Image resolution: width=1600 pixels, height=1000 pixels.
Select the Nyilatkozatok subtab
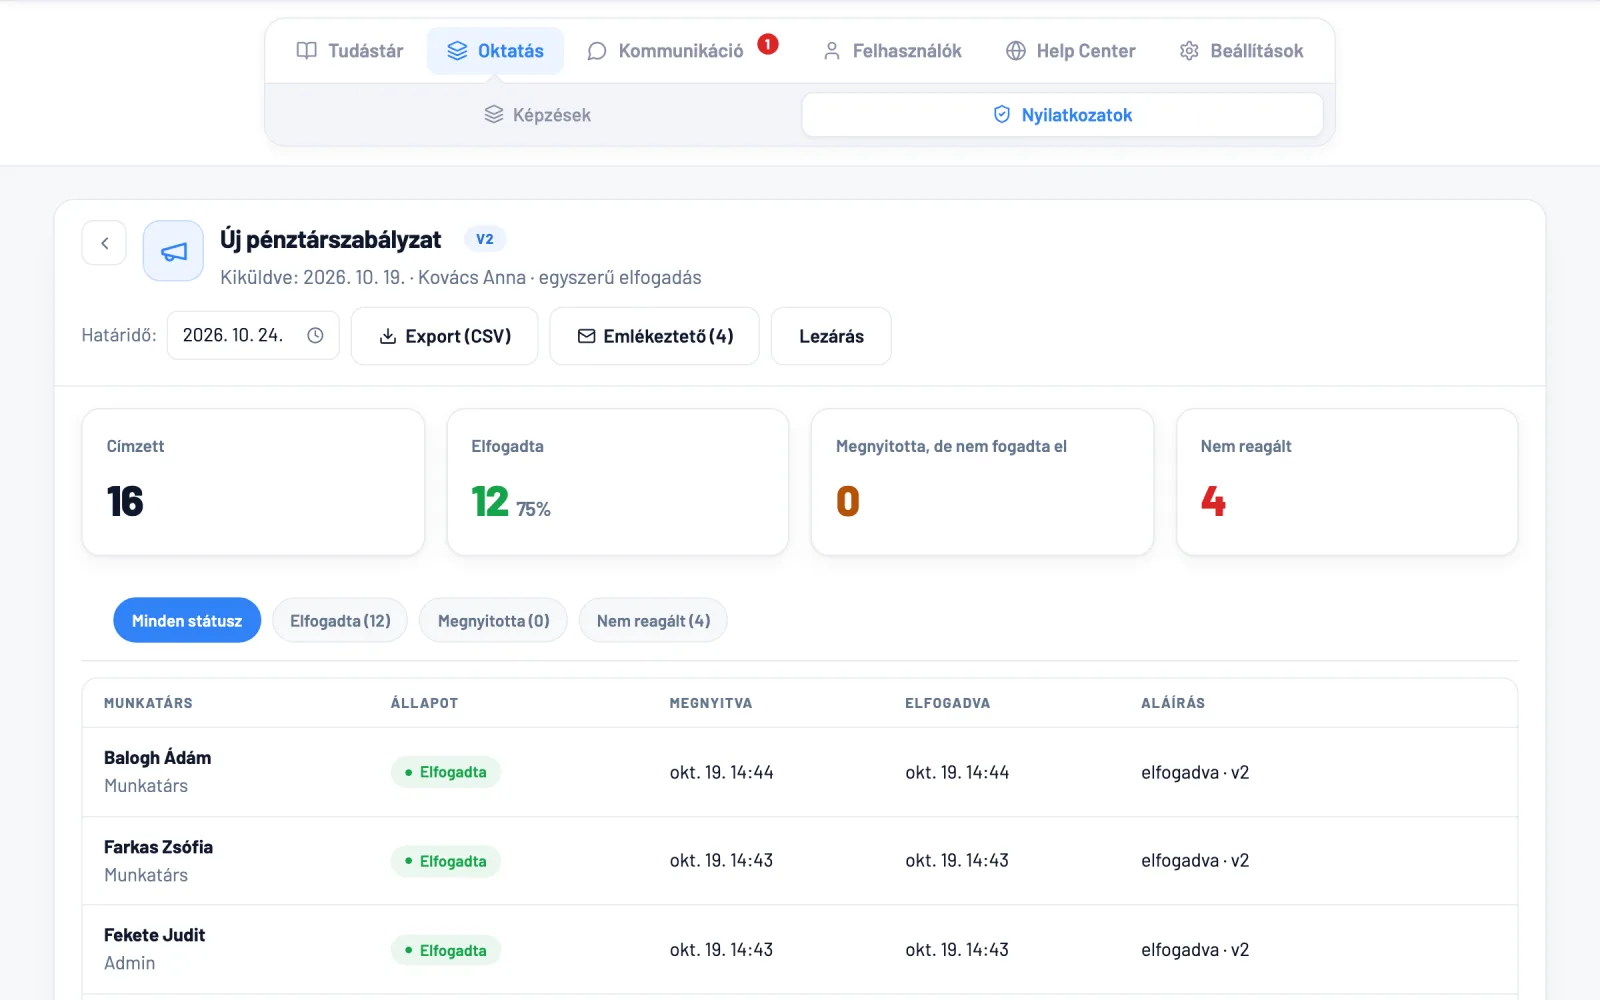pyautogui.click(x=1062, y=115)
